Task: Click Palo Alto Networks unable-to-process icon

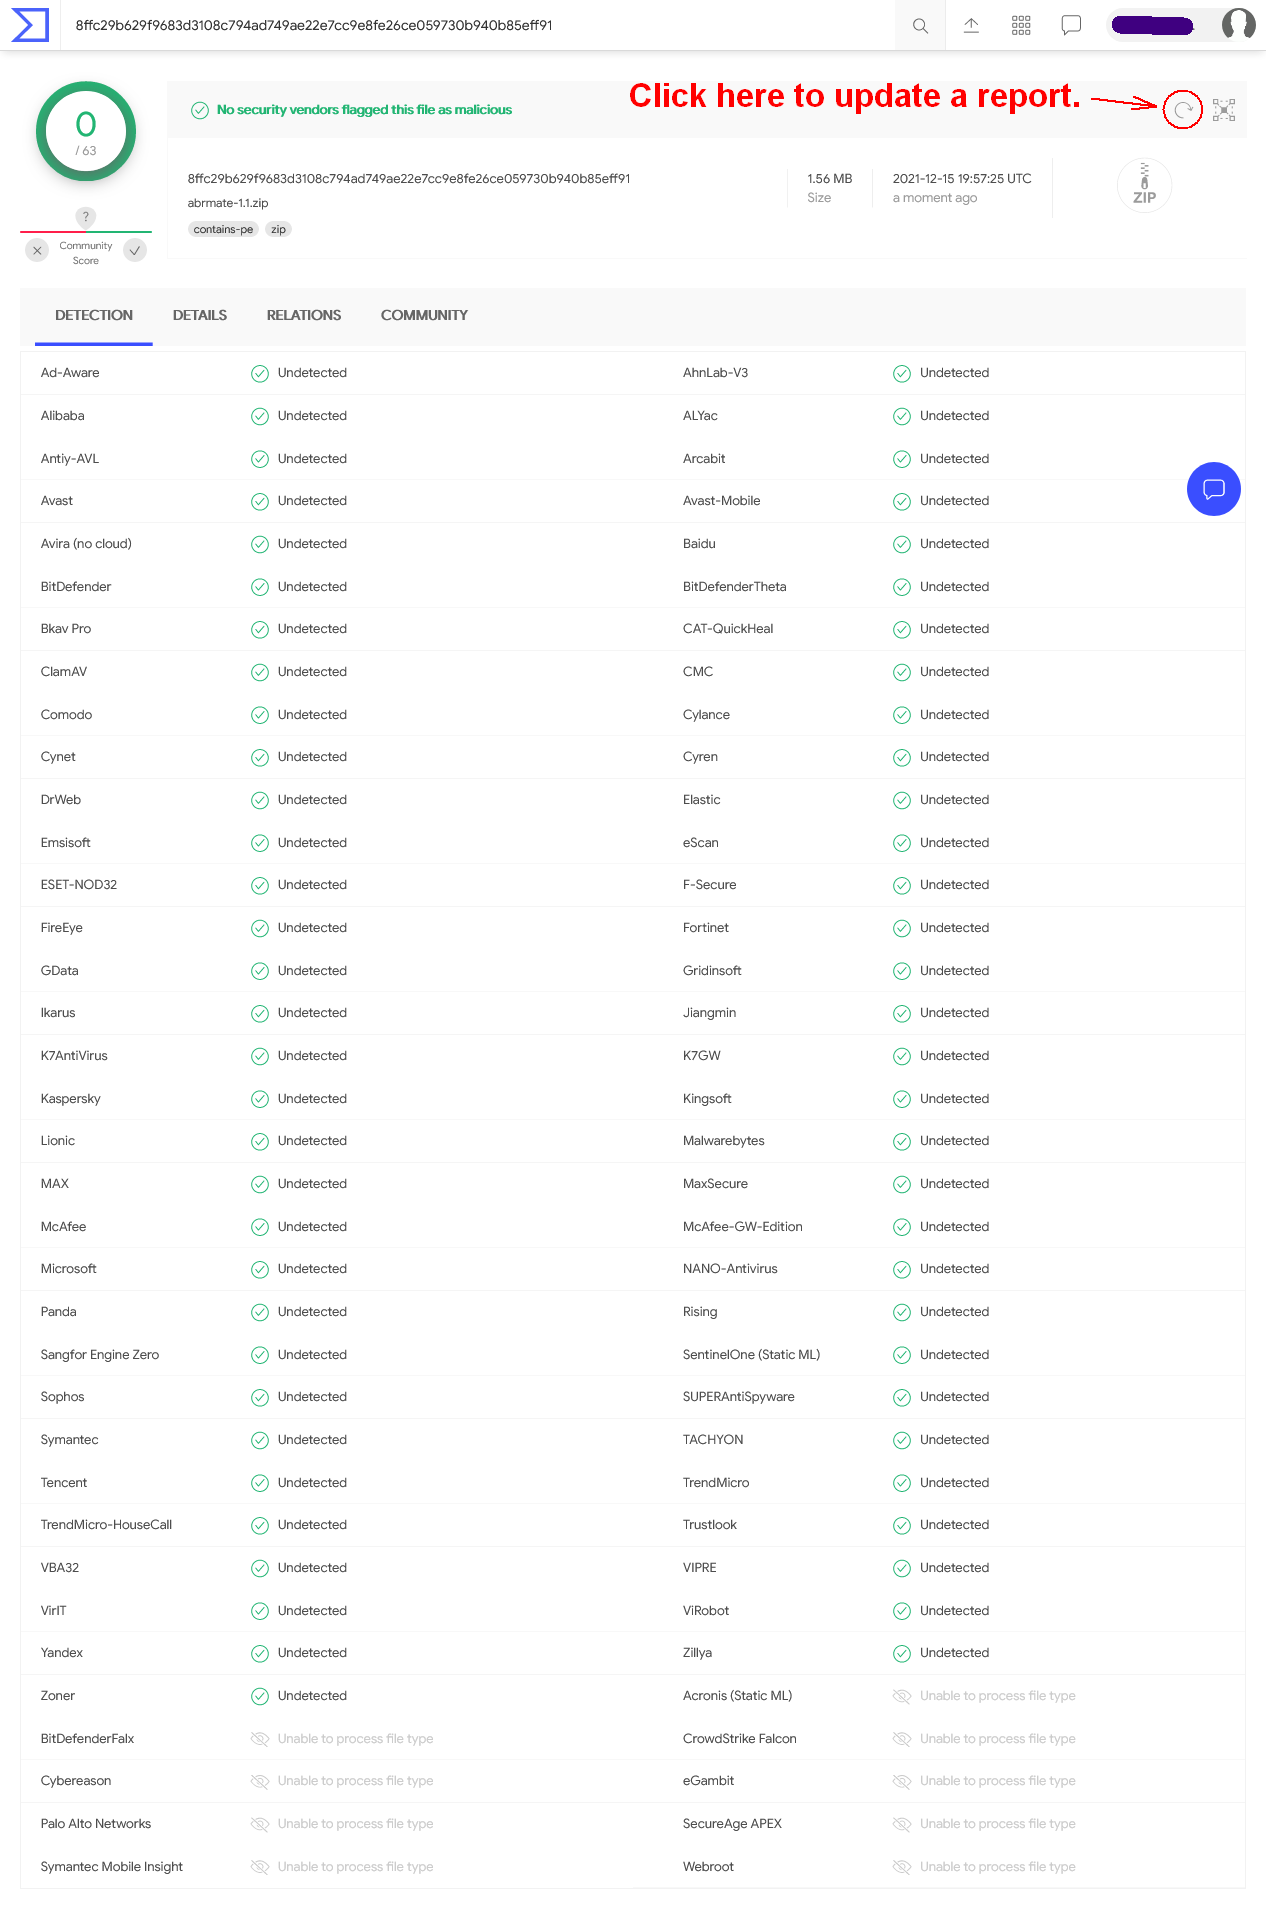Action: coord(260,1824)
